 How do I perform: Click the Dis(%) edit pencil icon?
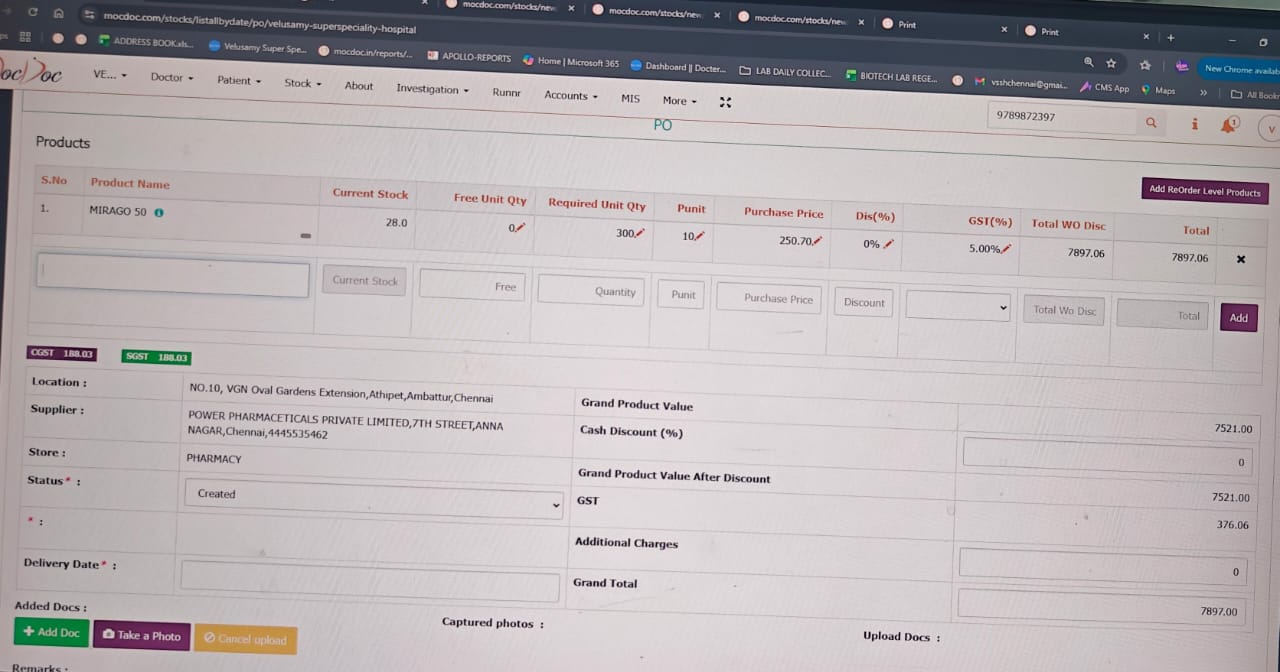(888, 244)
